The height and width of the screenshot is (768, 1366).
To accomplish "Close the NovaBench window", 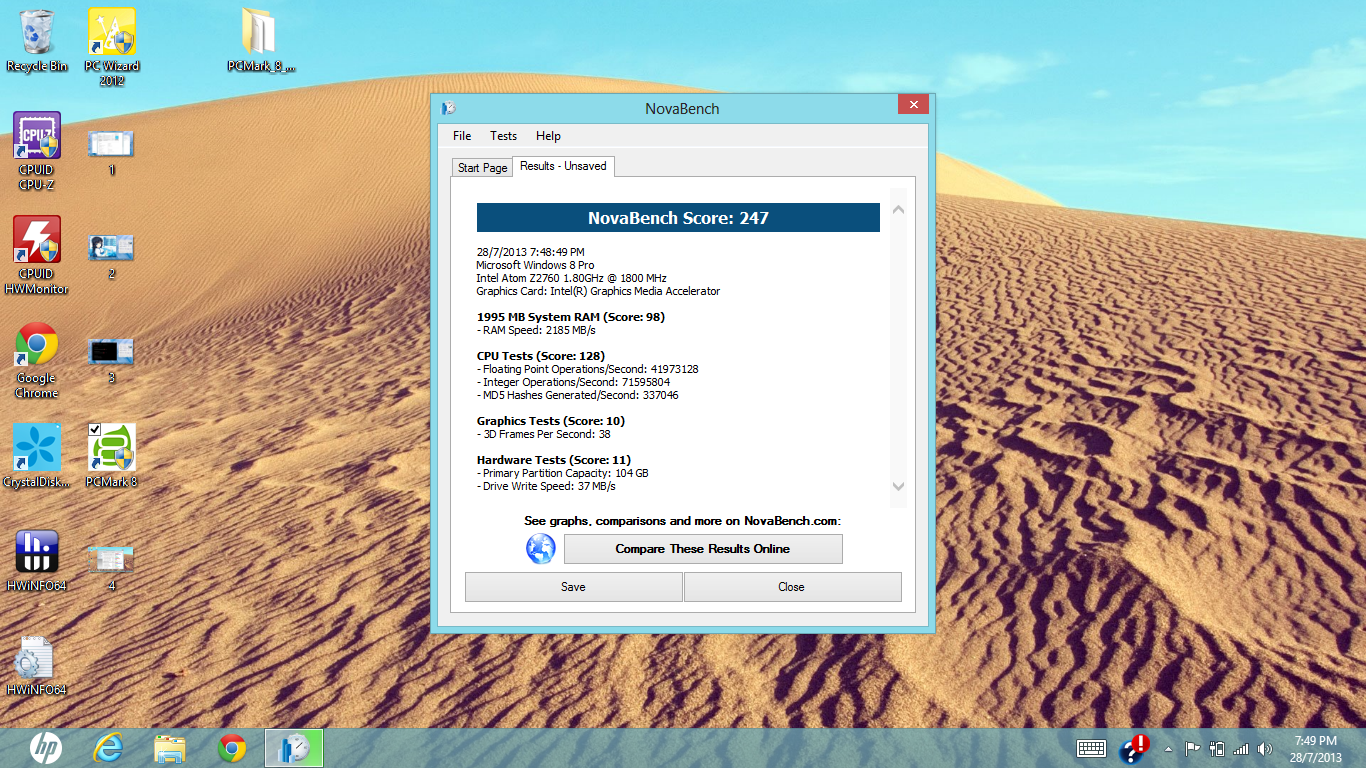I will 913,104.
